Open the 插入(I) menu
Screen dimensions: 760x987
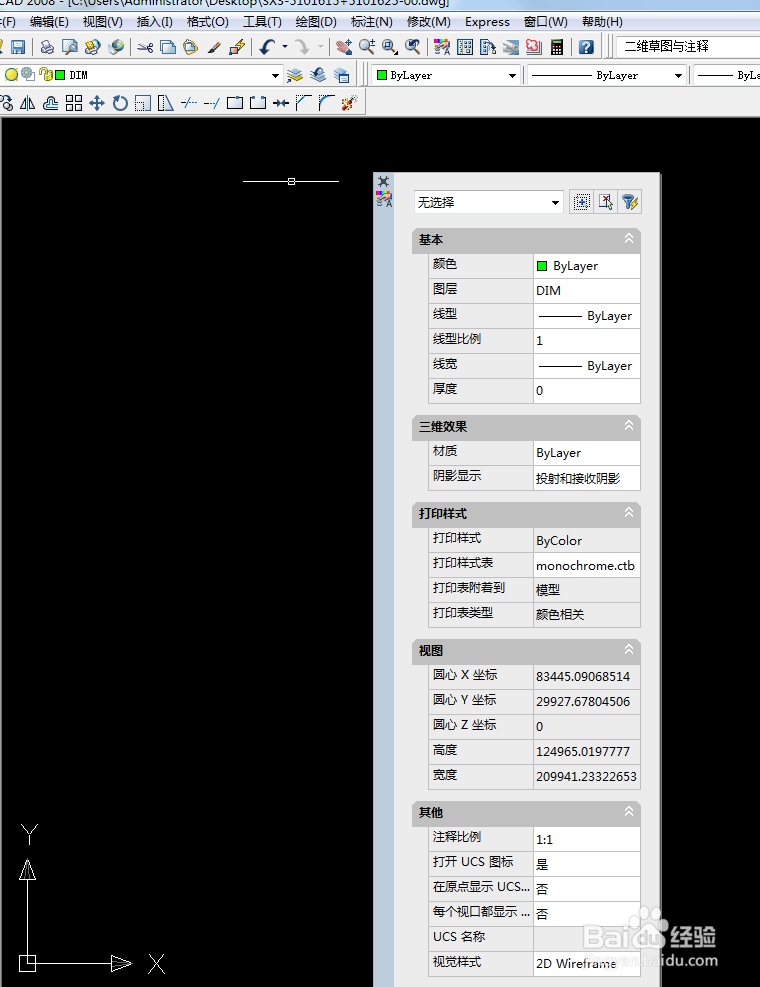[154, 22]
